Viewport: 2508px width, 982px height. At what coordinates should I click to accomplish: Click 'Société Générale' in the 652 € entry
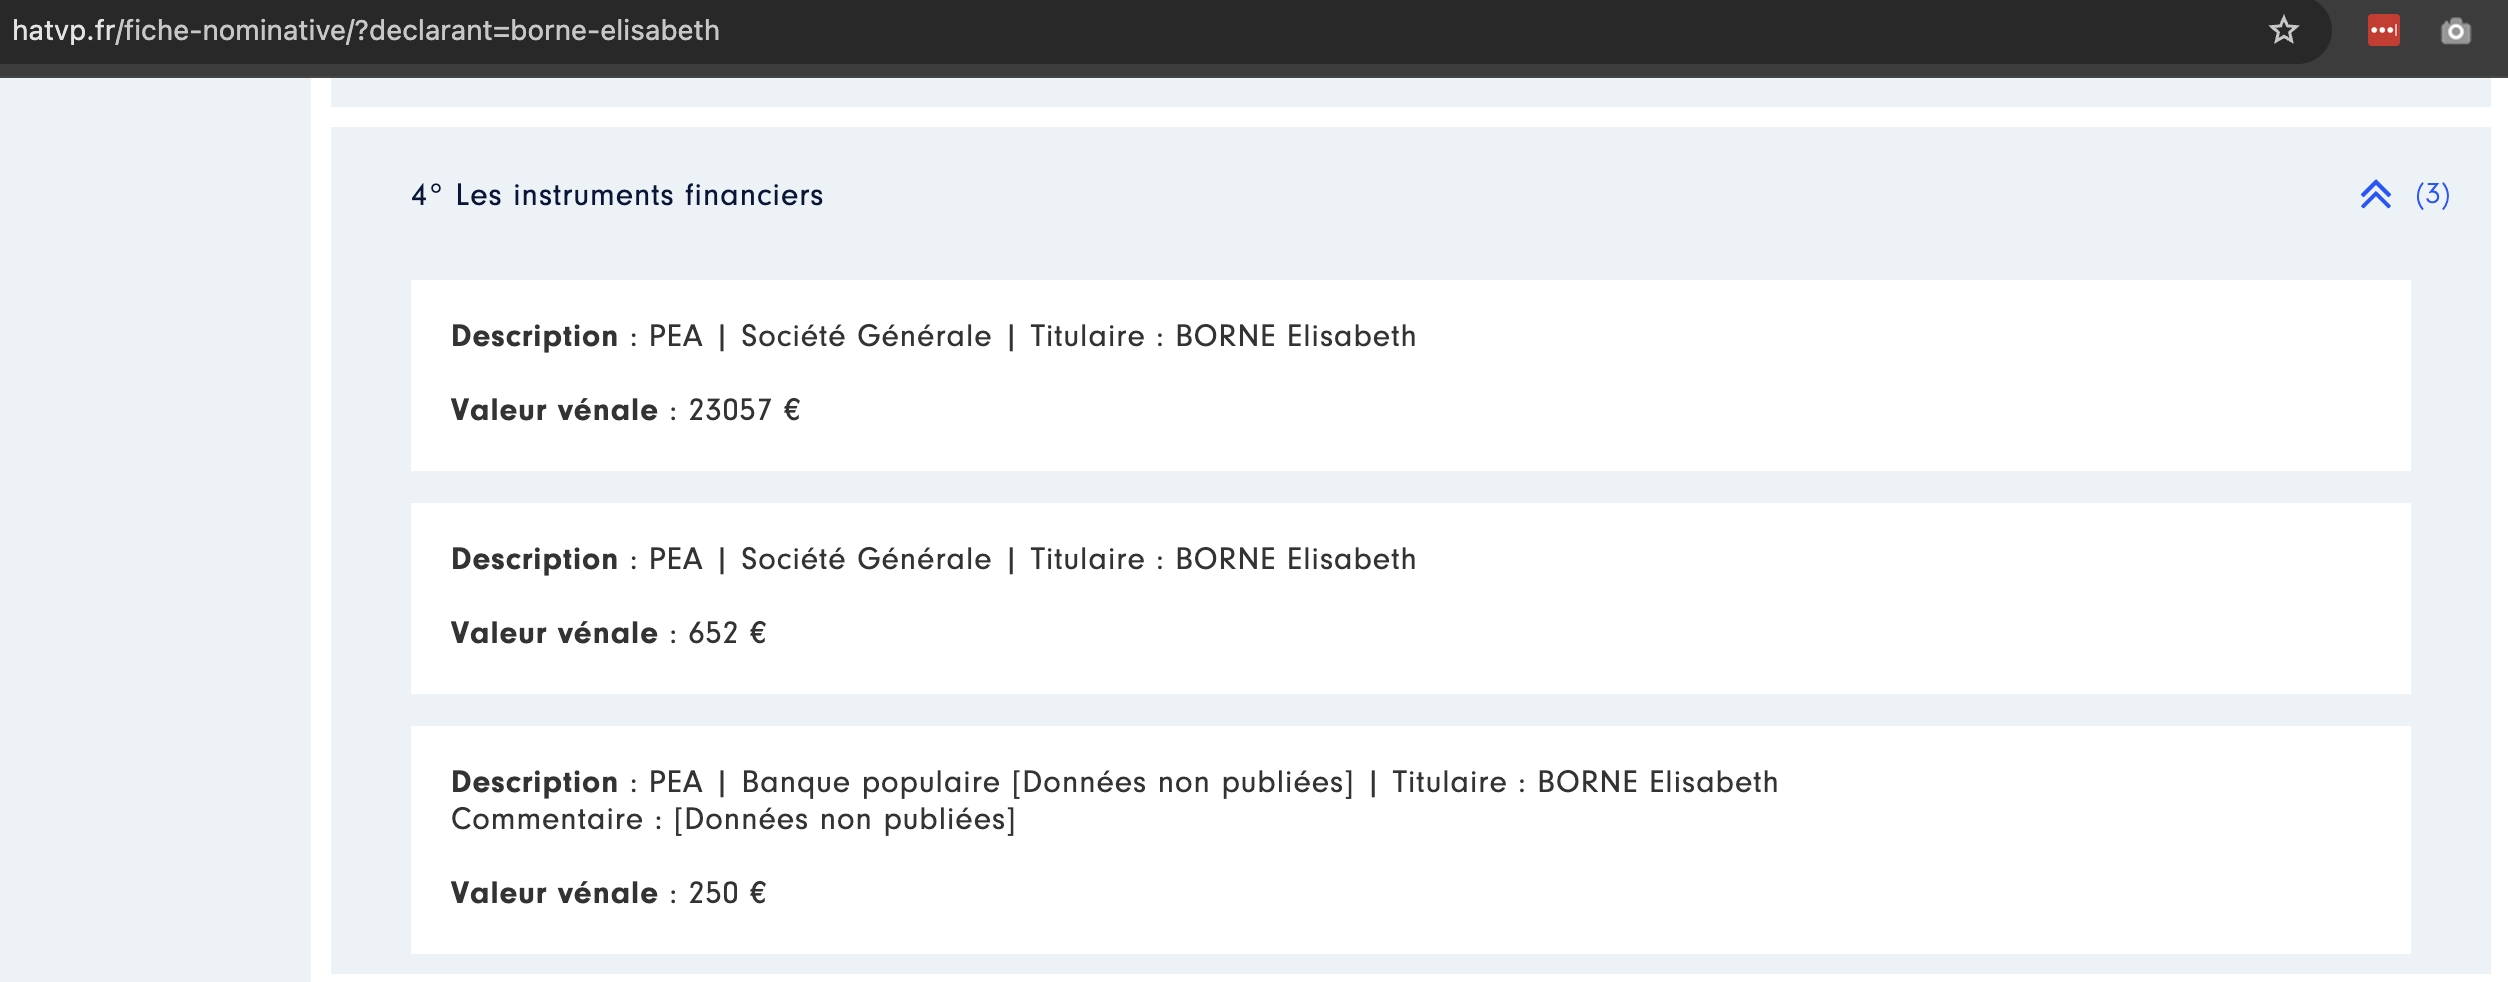(x=866, y=559)
